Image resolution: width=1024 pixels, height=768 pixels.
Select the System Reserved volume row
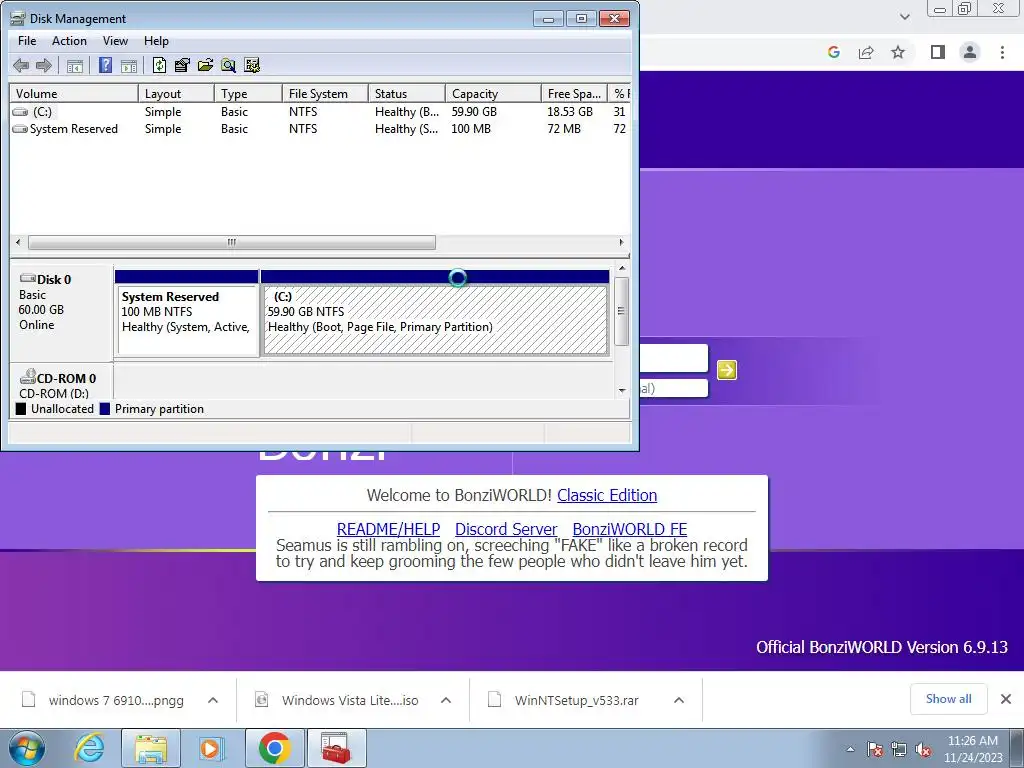[320, 129]
